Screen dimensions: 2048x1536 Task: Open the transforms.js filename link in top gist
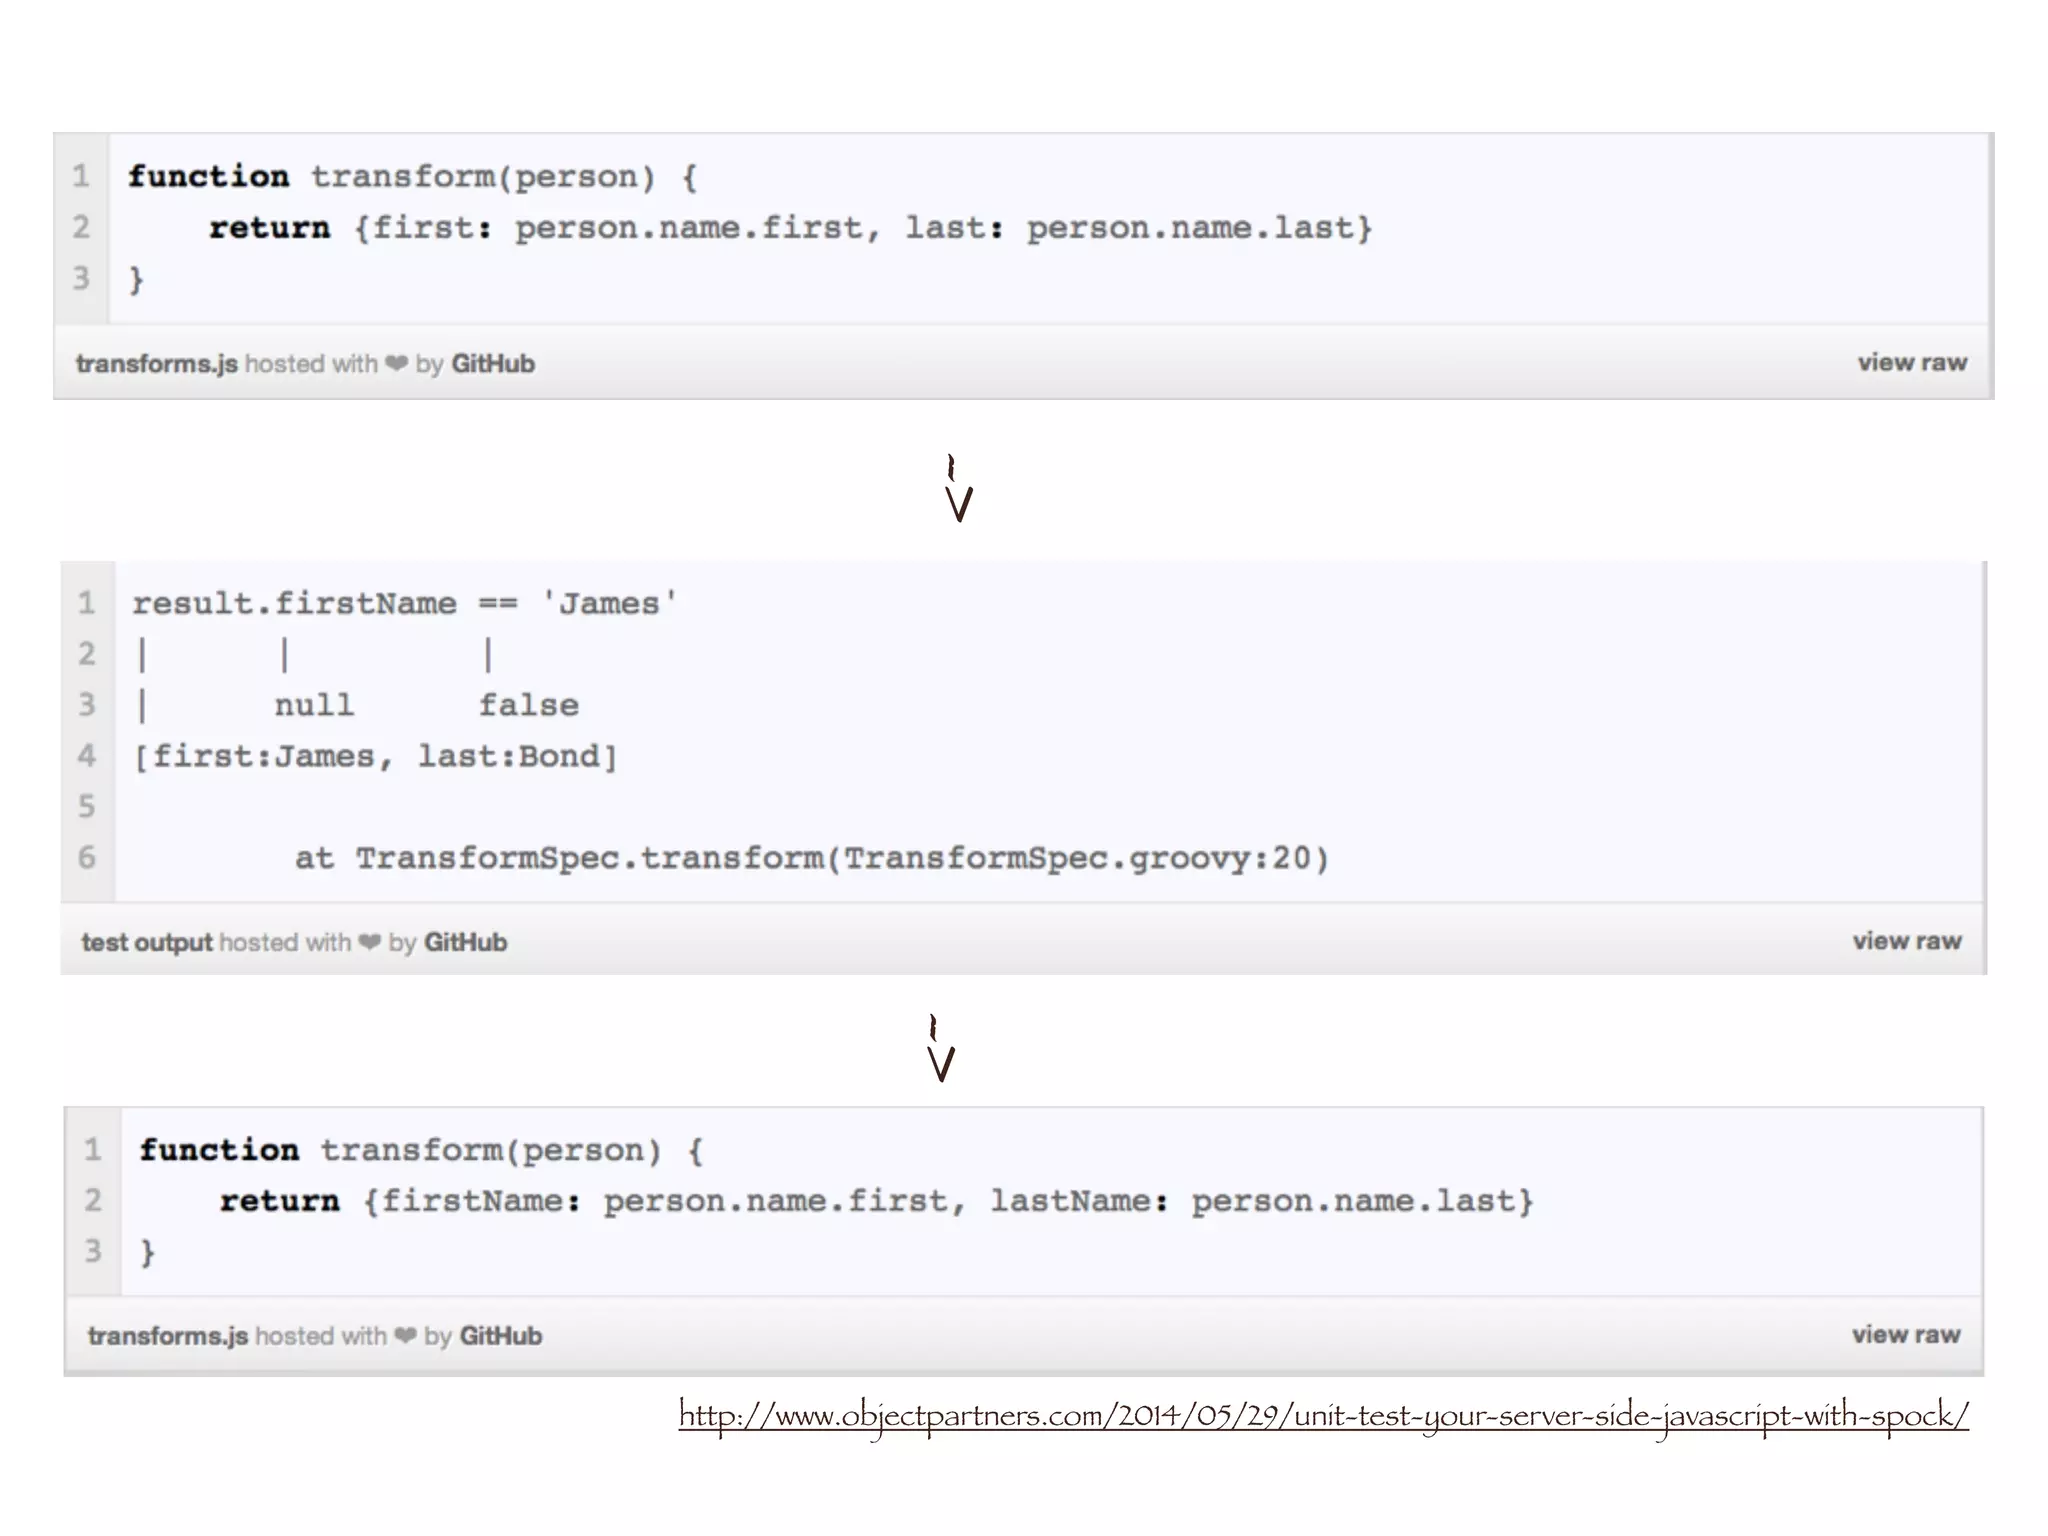click(x=157, y=364)
